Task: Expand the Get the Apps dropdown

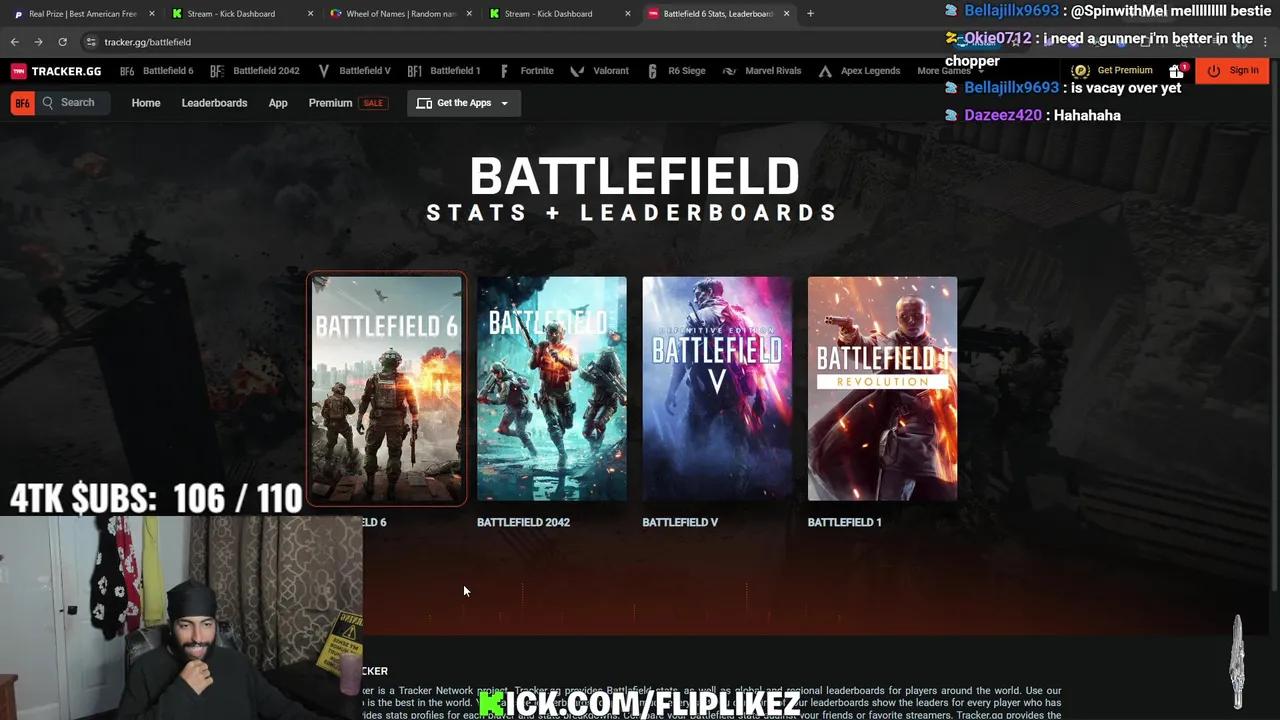Action: click(x=463, y=103)
